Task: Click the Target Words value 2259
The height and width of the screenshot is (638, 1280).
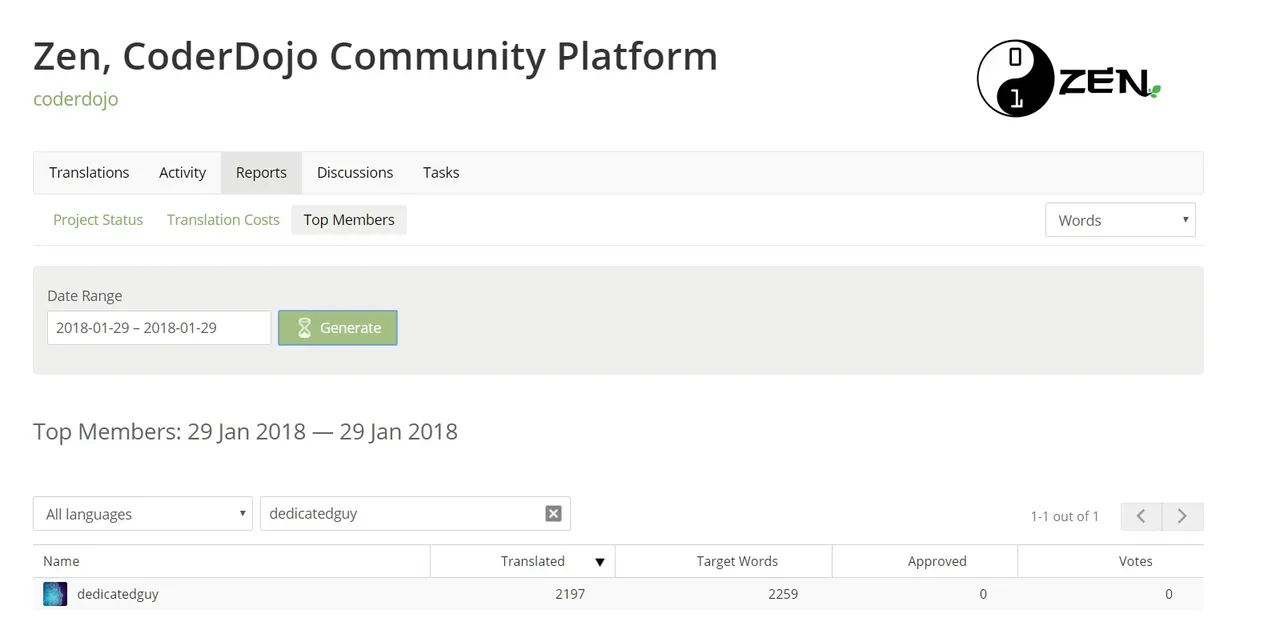Action: [x=783, y=594]
